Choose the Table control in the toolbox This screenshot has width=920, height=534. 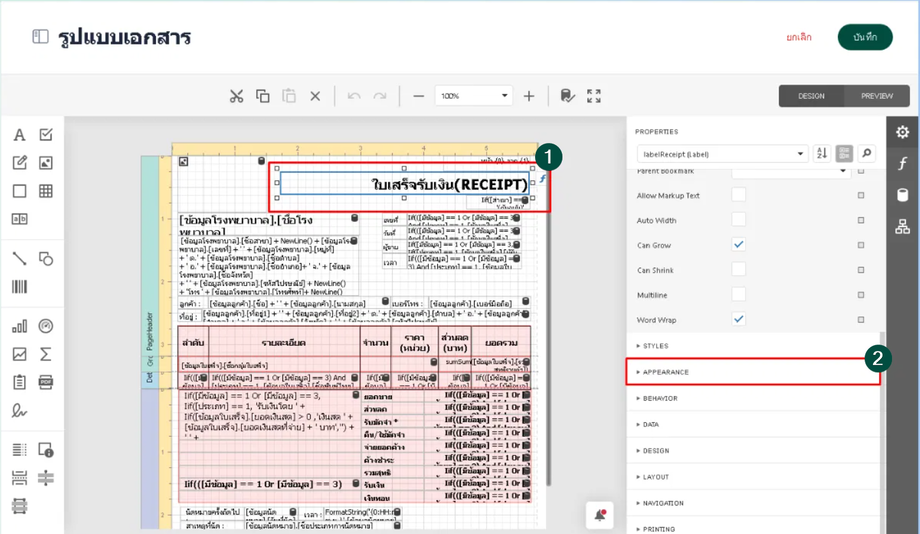coord(46,191)
